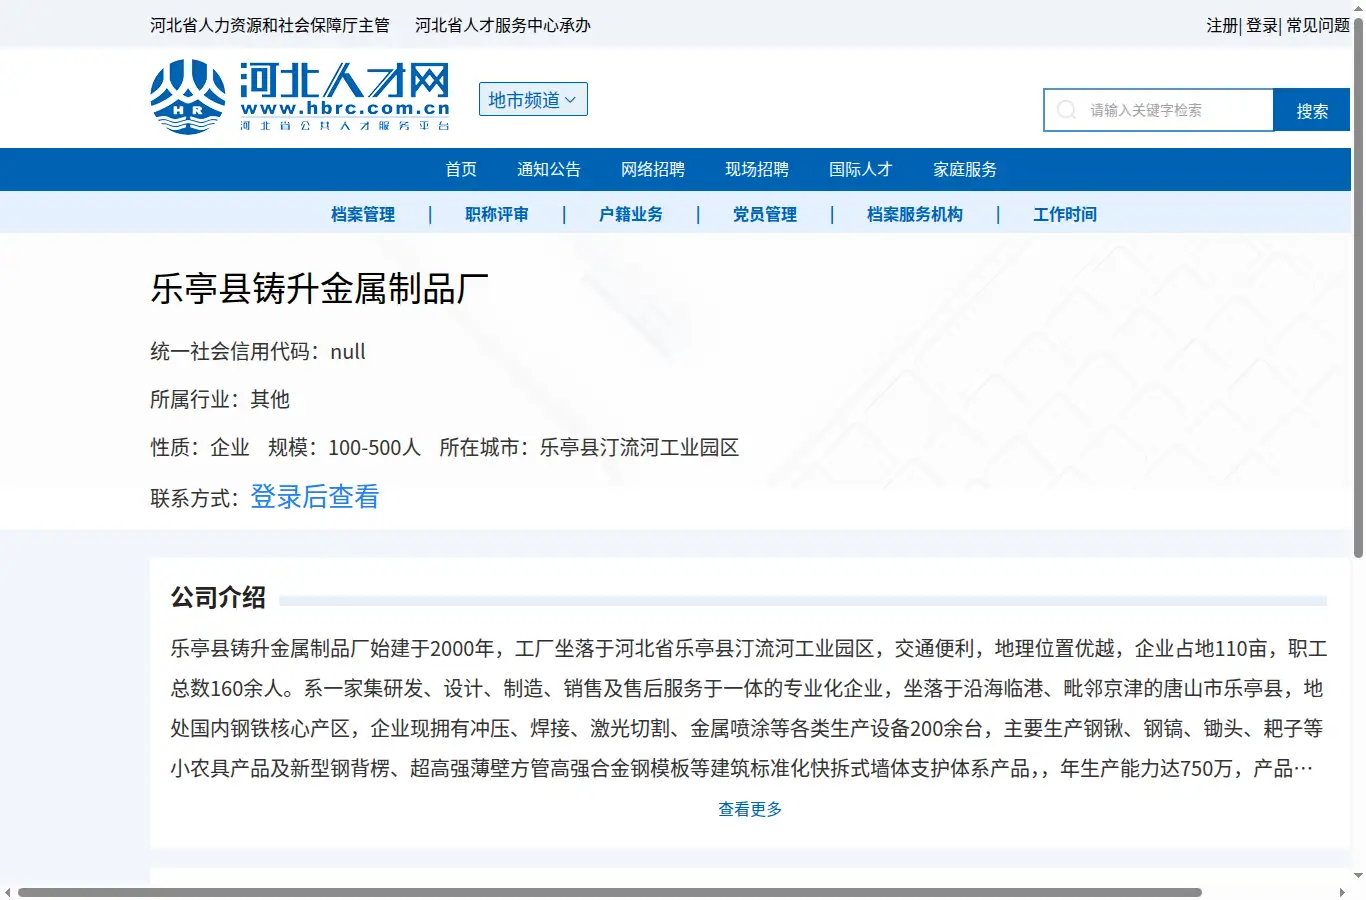The height and width of the screenshot is (900, 1366).
Task: Select the 档案管理 submenu link
Action: point(363,214)
